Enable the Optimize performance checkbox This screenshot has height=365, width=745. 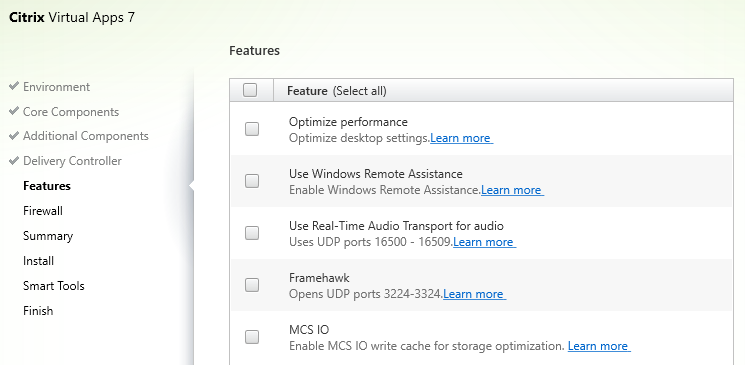pos(252,129)
